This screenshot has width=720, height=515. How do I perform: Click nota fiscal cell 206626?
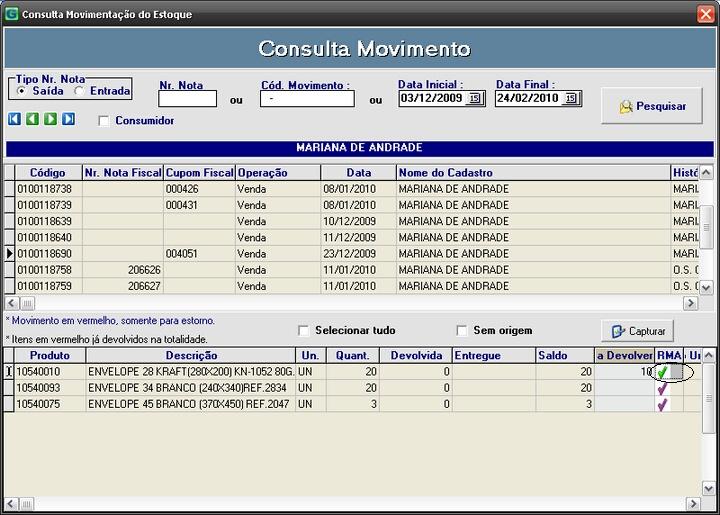coord(123,270)
